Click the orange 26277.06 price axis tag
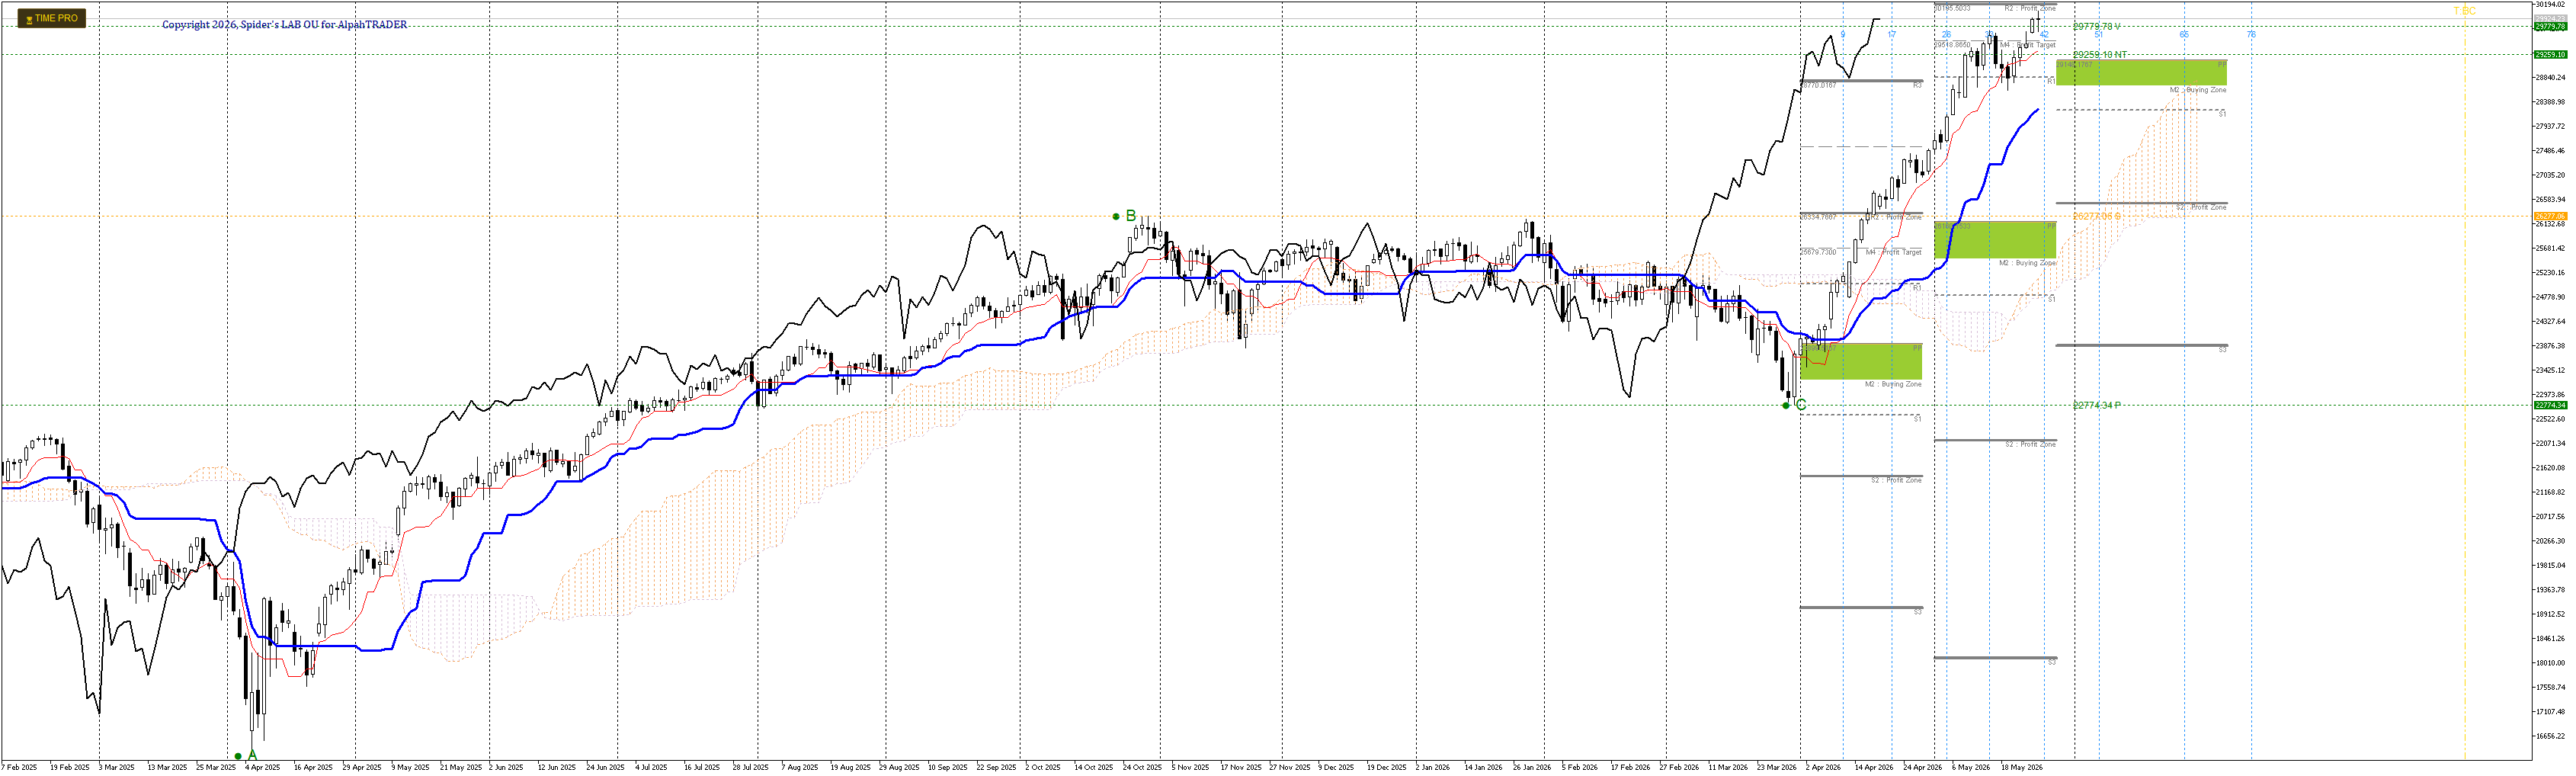 tap(2550, 216)
